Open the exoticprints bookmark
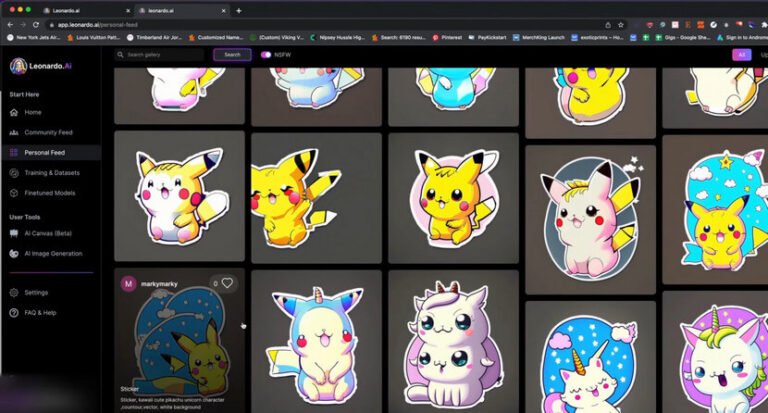The width and height of the screenshot is (768, 413). [x=597, y=37]
